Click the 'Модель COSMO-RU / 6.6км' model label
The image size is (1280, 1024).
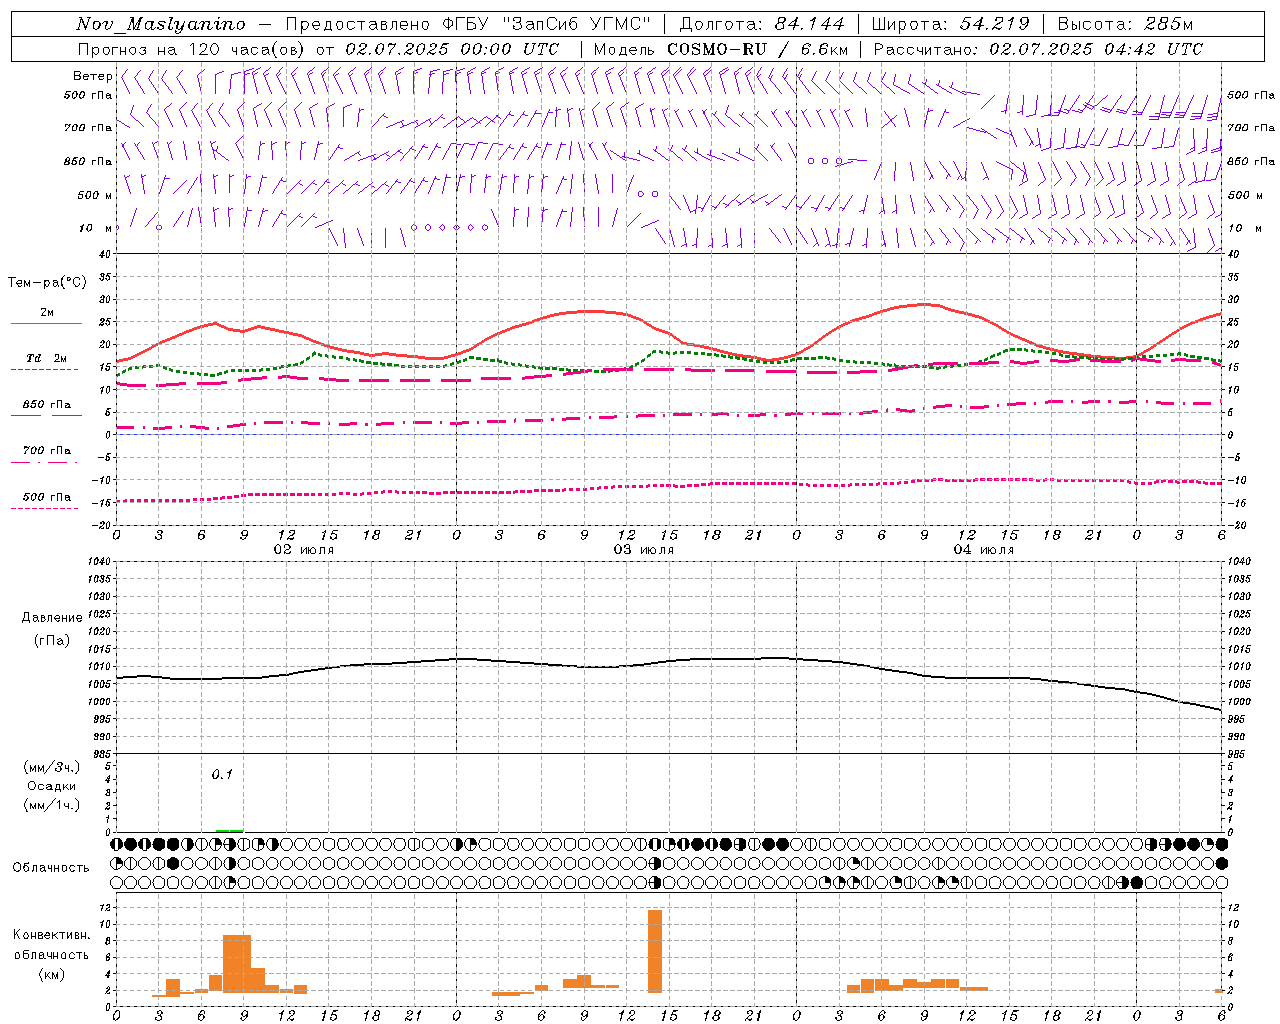tap(721, 49)
